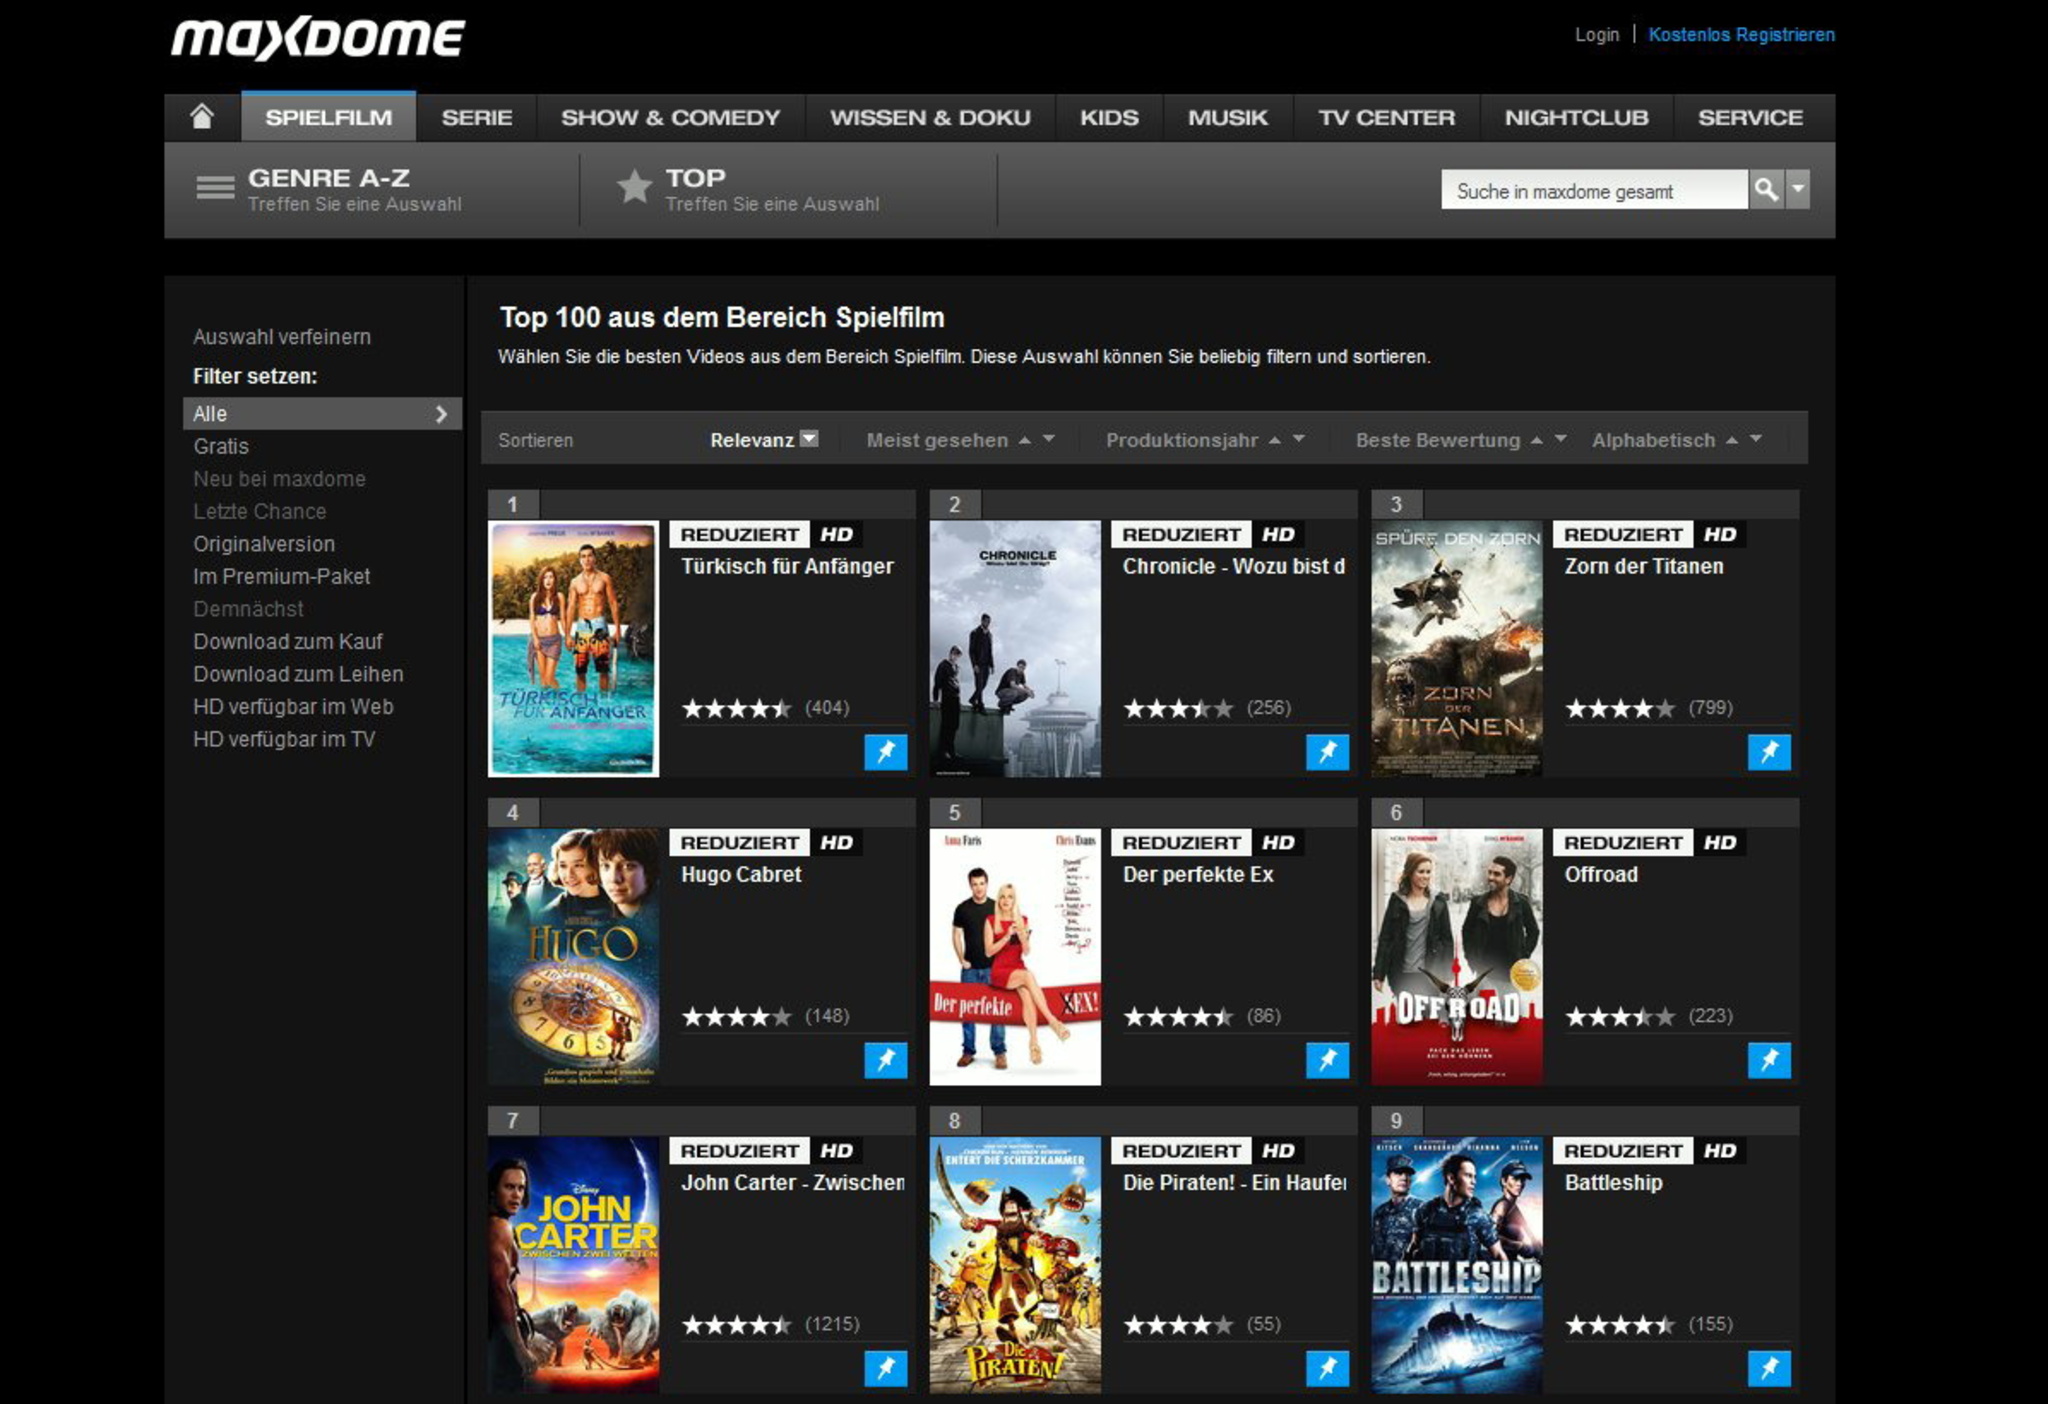Pin Zorn der Titanen to watchlist
The height and width of the screenshot is (1404, 2048).
point(1769,752)
